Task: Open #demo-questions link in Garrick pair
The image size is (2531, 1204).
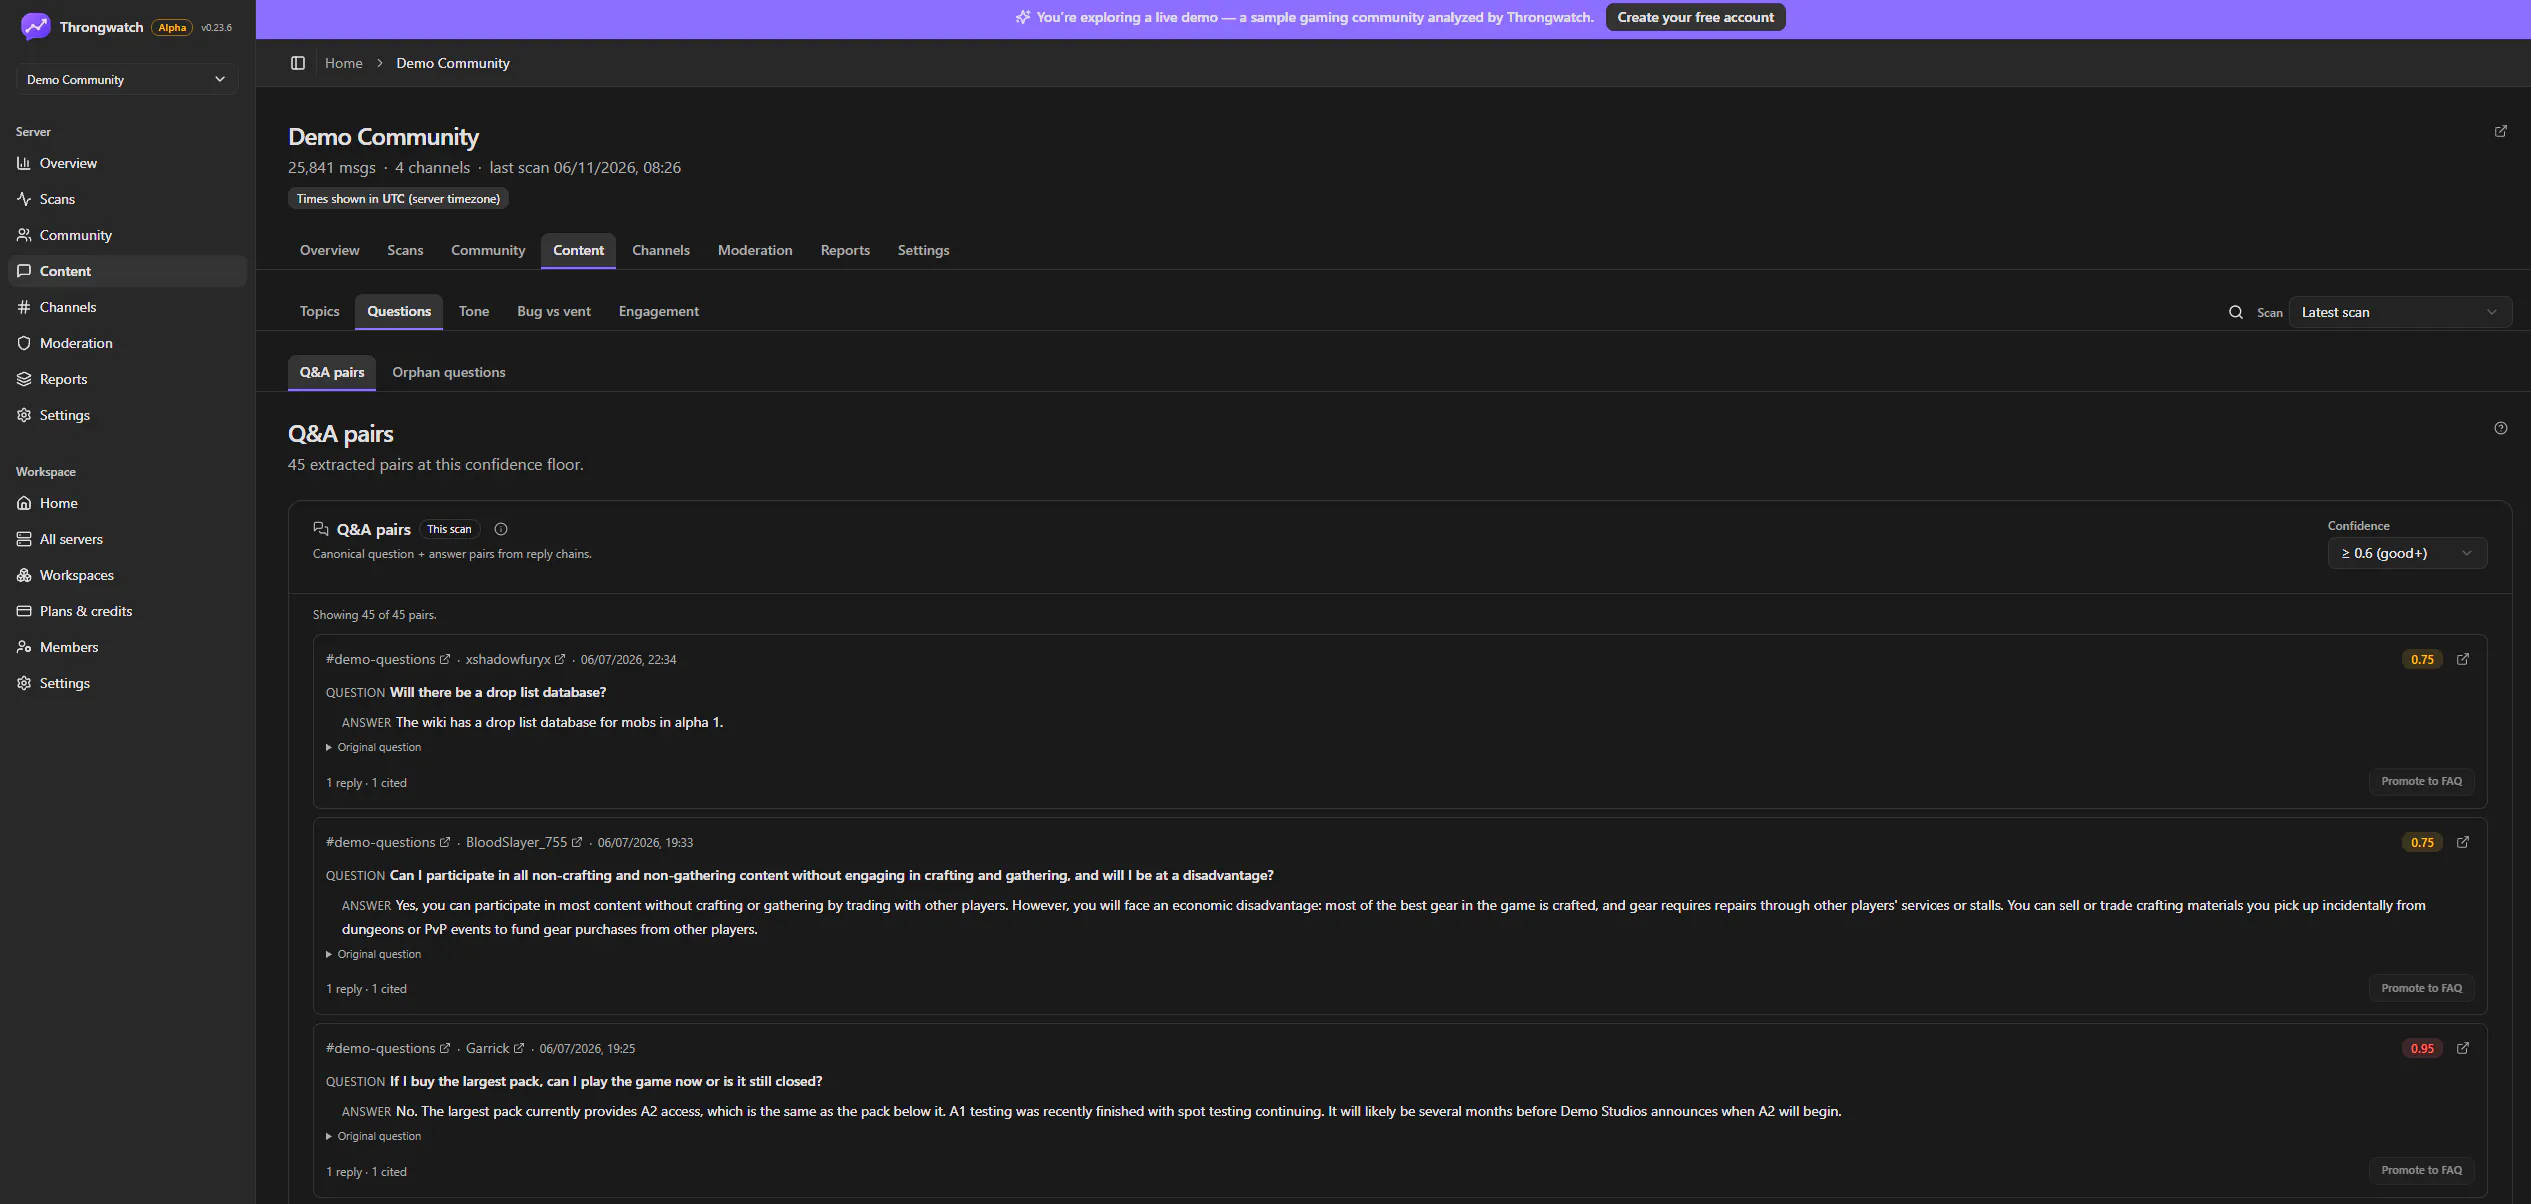Action: pos(388,1048)
